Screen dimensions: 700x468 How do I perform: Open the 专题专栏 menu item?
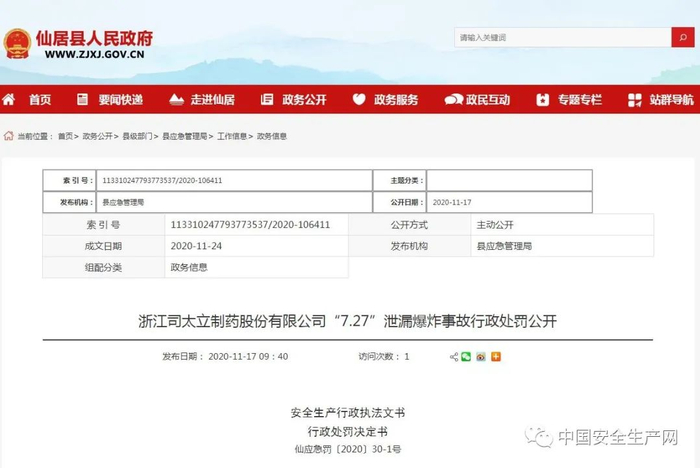[x=579, y=100]
